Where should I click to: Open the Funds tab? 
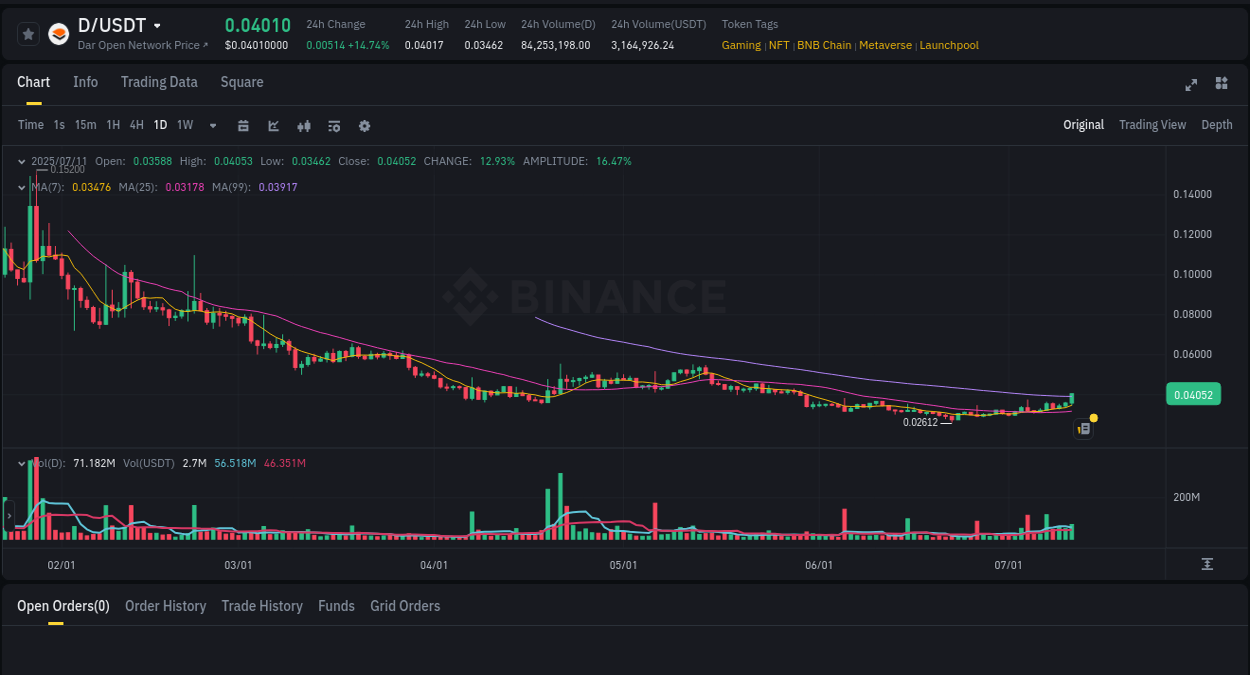coord(336,605)
